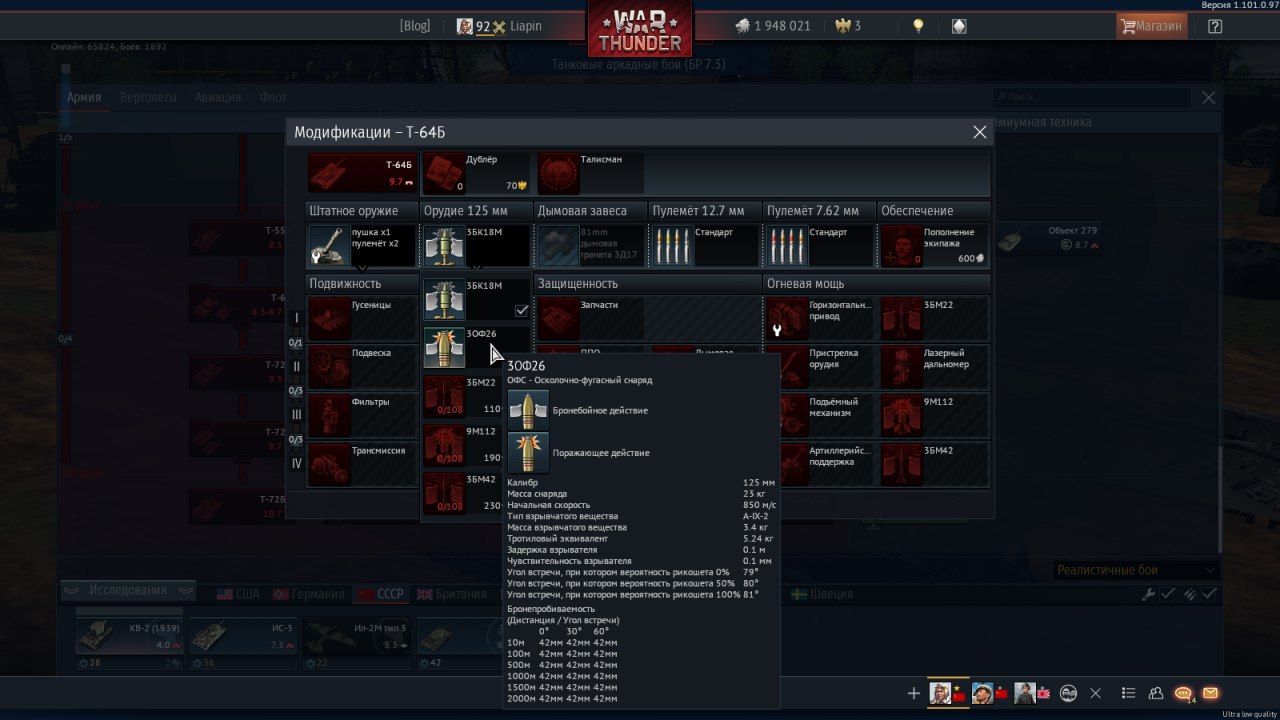Open the mail envelope icon
This screenshot has width=1280, height=720.
coord(1210,693)
